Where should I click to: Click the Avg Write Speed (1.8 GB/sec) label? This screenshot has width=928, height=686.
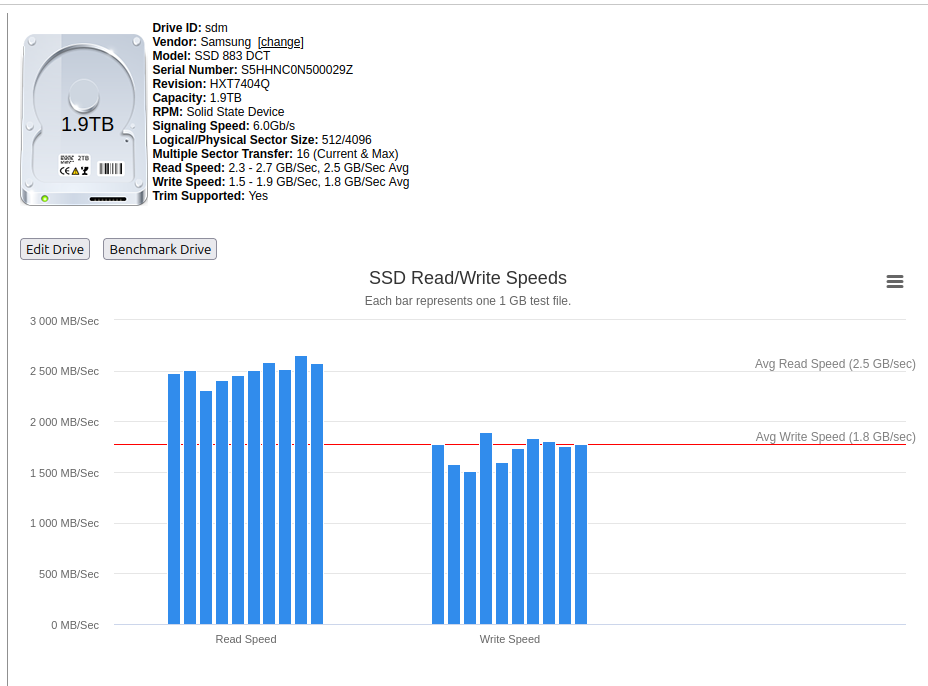tap(835, 437)
